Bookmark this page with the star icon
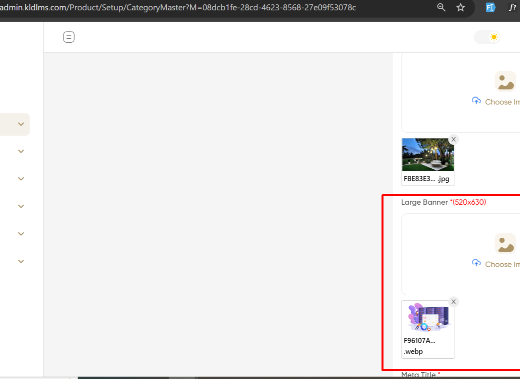This screenshot has height=379, width=520. 460,7
